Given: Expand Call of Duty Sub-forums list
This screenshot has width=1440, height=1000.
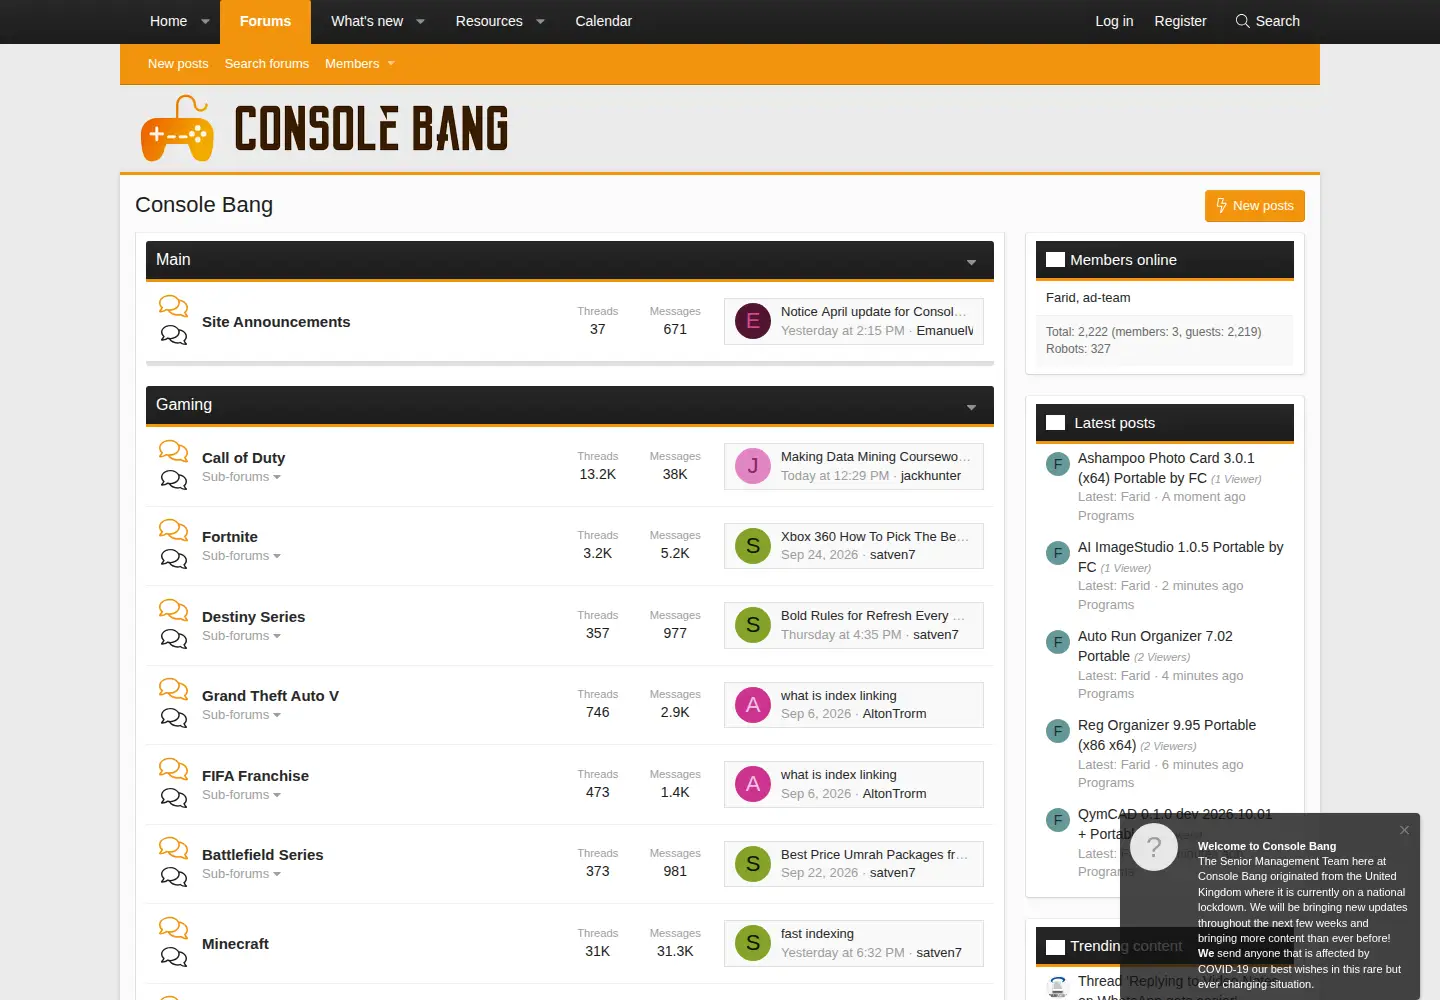Looking at the screenshot, I should [241, 477].
